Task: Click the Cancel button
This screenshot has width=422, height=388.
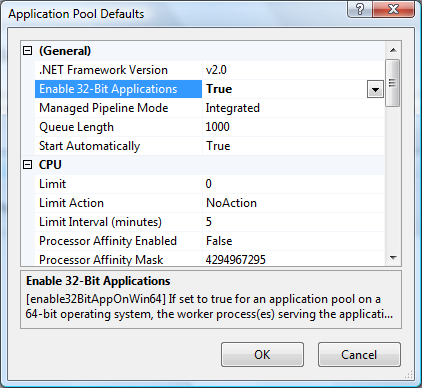Action: pyautogui.click(x=359, y=355)
